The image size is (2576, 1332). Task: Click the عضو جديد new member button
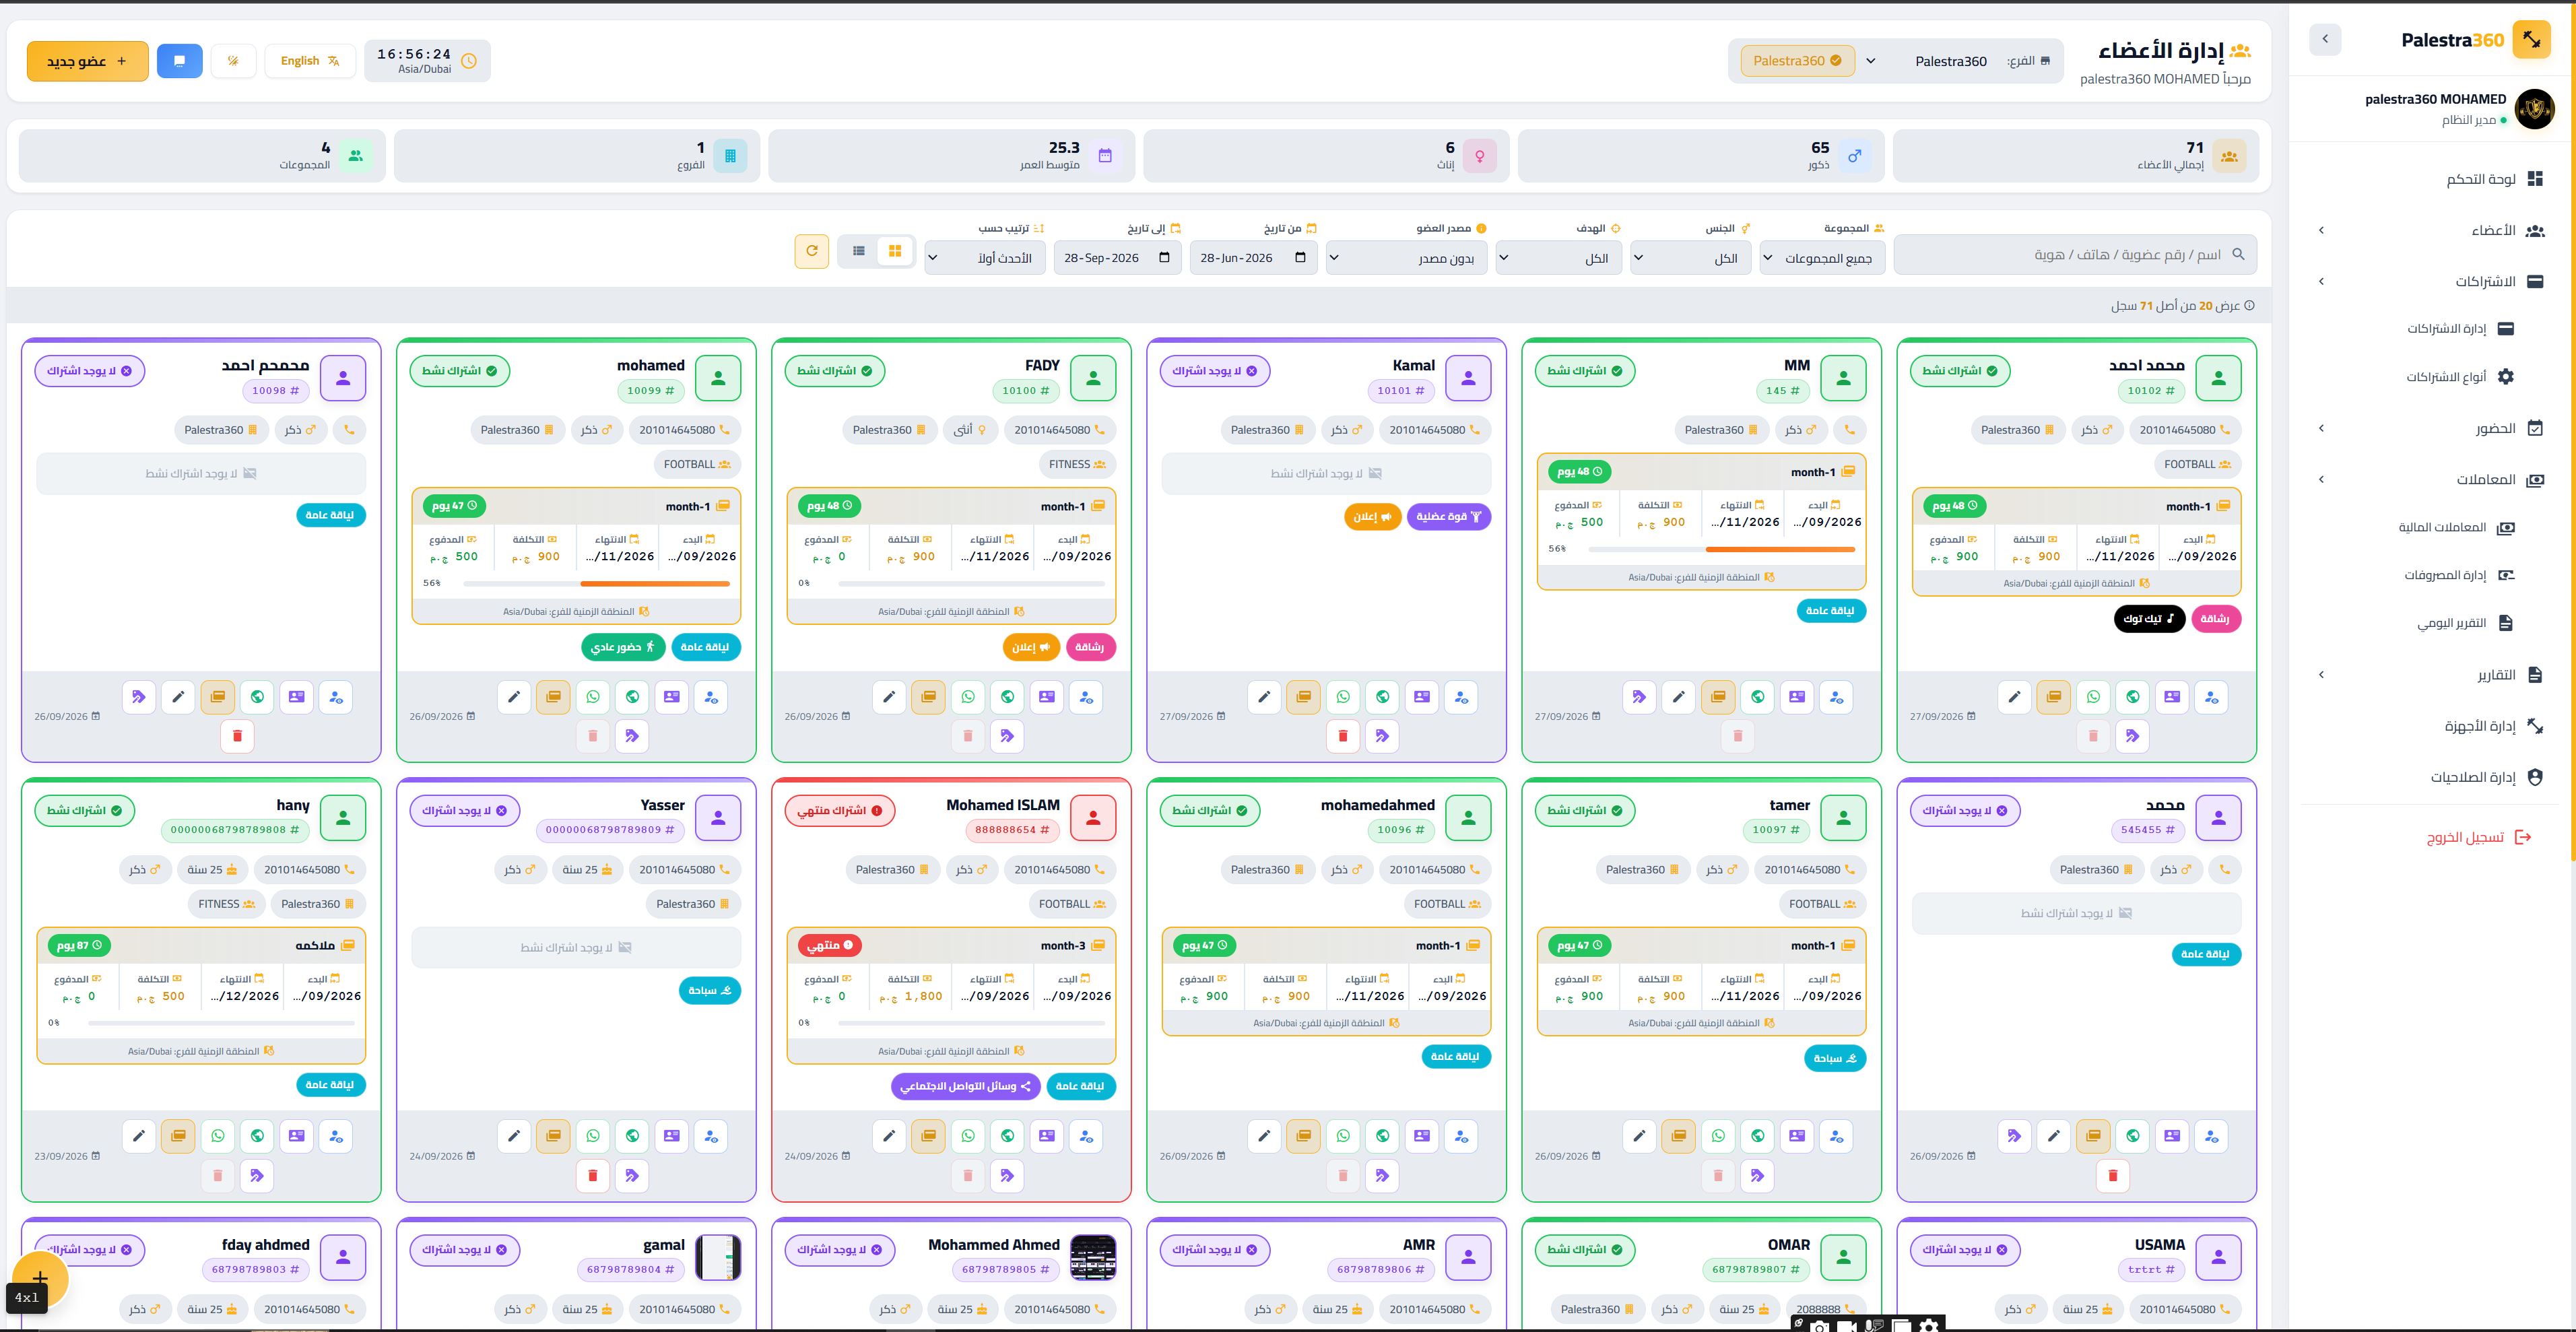[88, 61]
